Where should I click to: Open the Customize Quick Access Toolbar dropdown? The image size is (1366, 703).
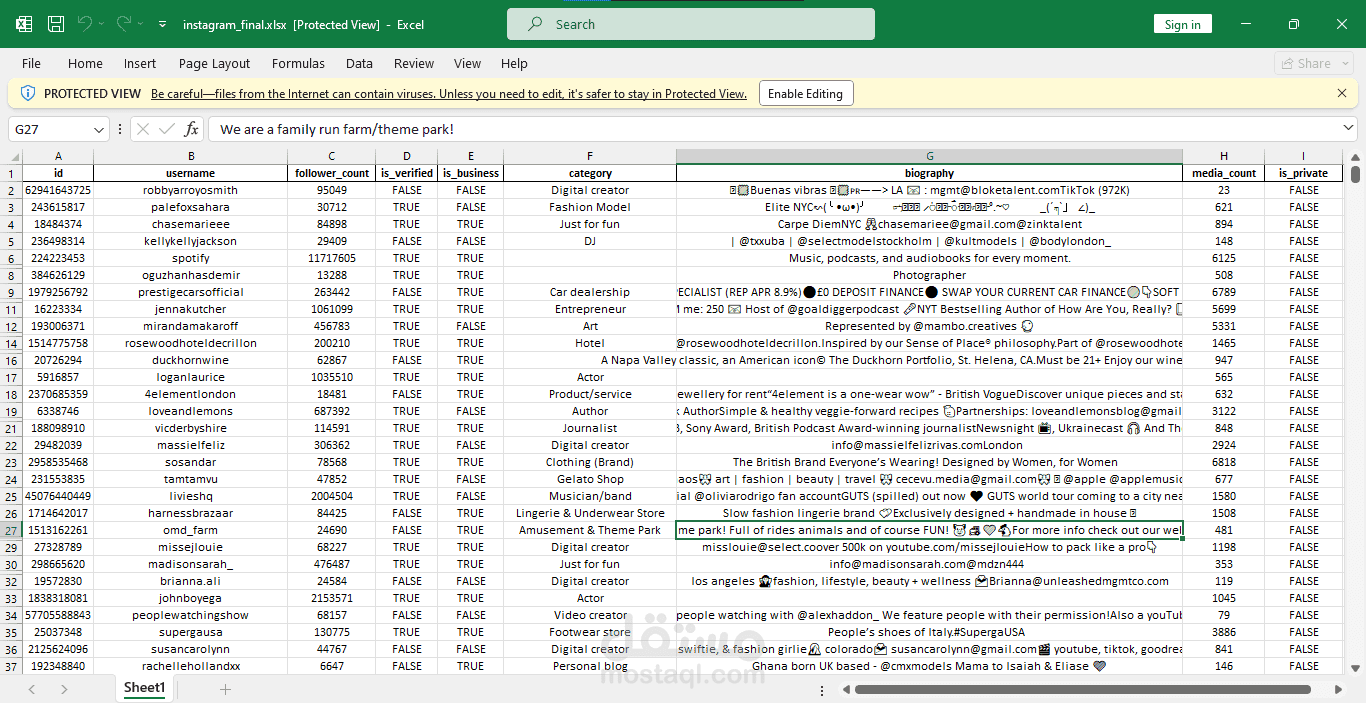pos(163,24)
